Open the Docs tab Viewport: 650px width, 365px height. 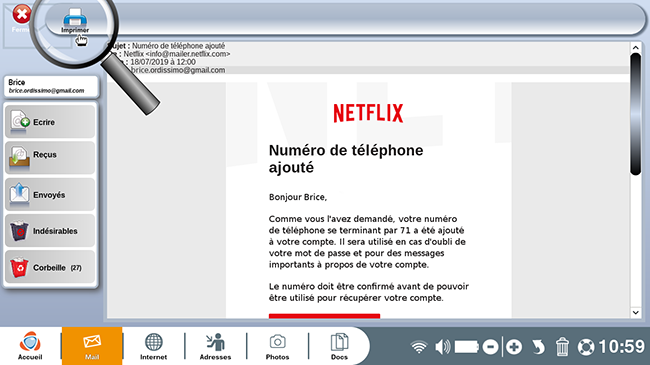[x=339, y=346]
